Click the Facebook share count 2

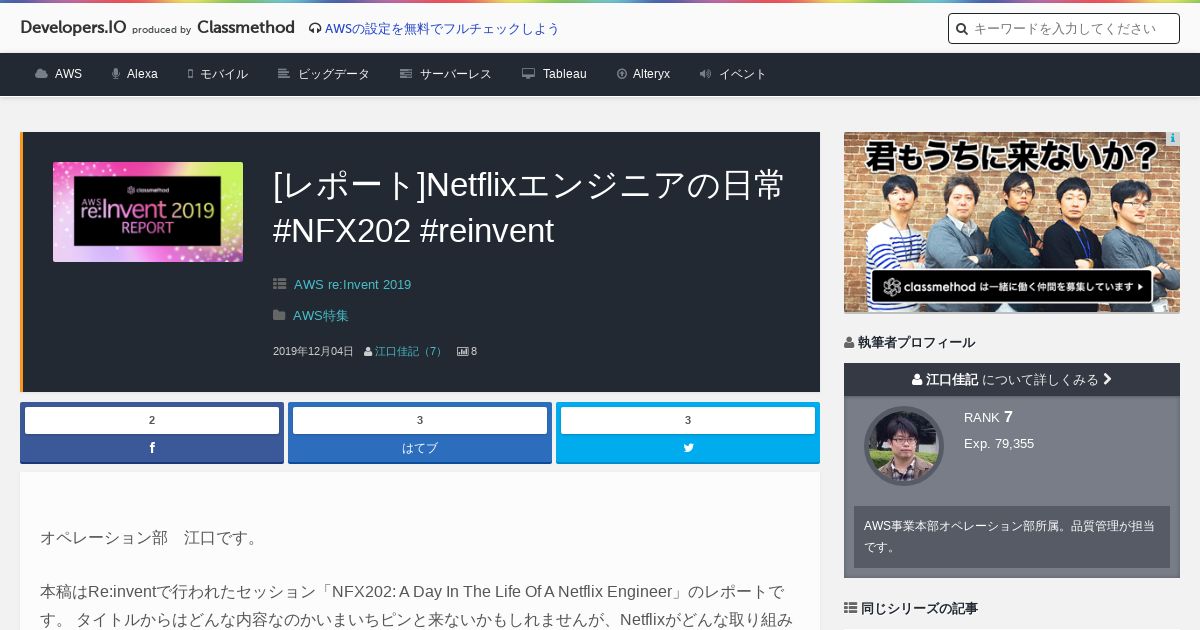[152, 420]
